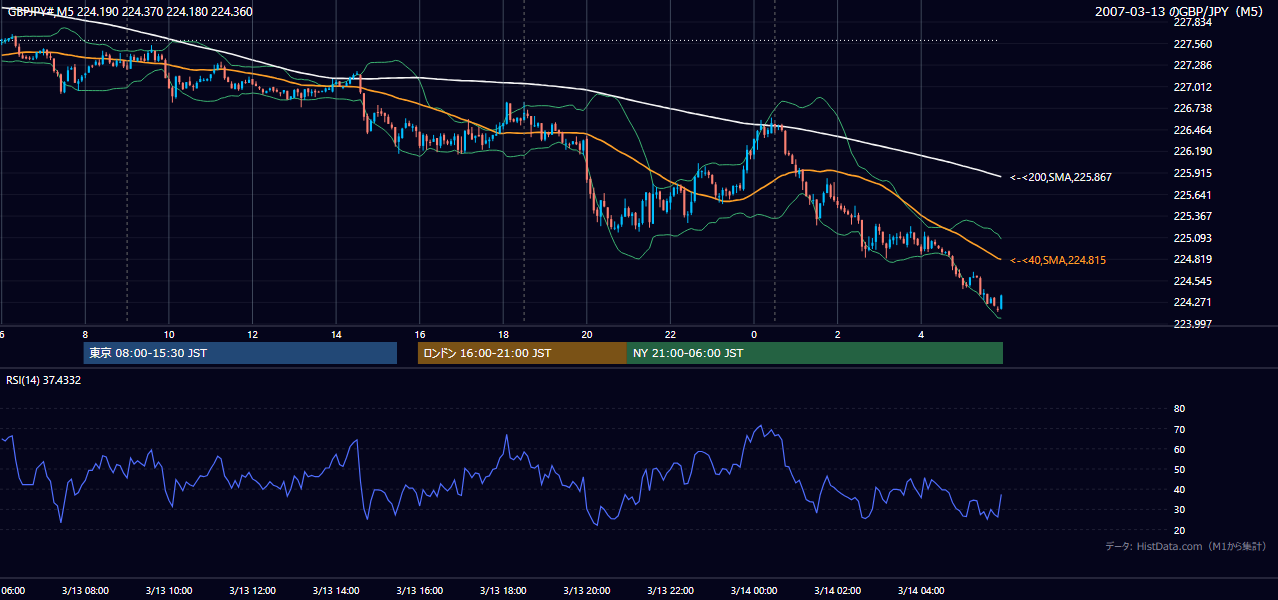This screenshot has width=1278, height=600.
Task: Click the RSI(14) 37.4332 indicator label
Action: (44, 380)
